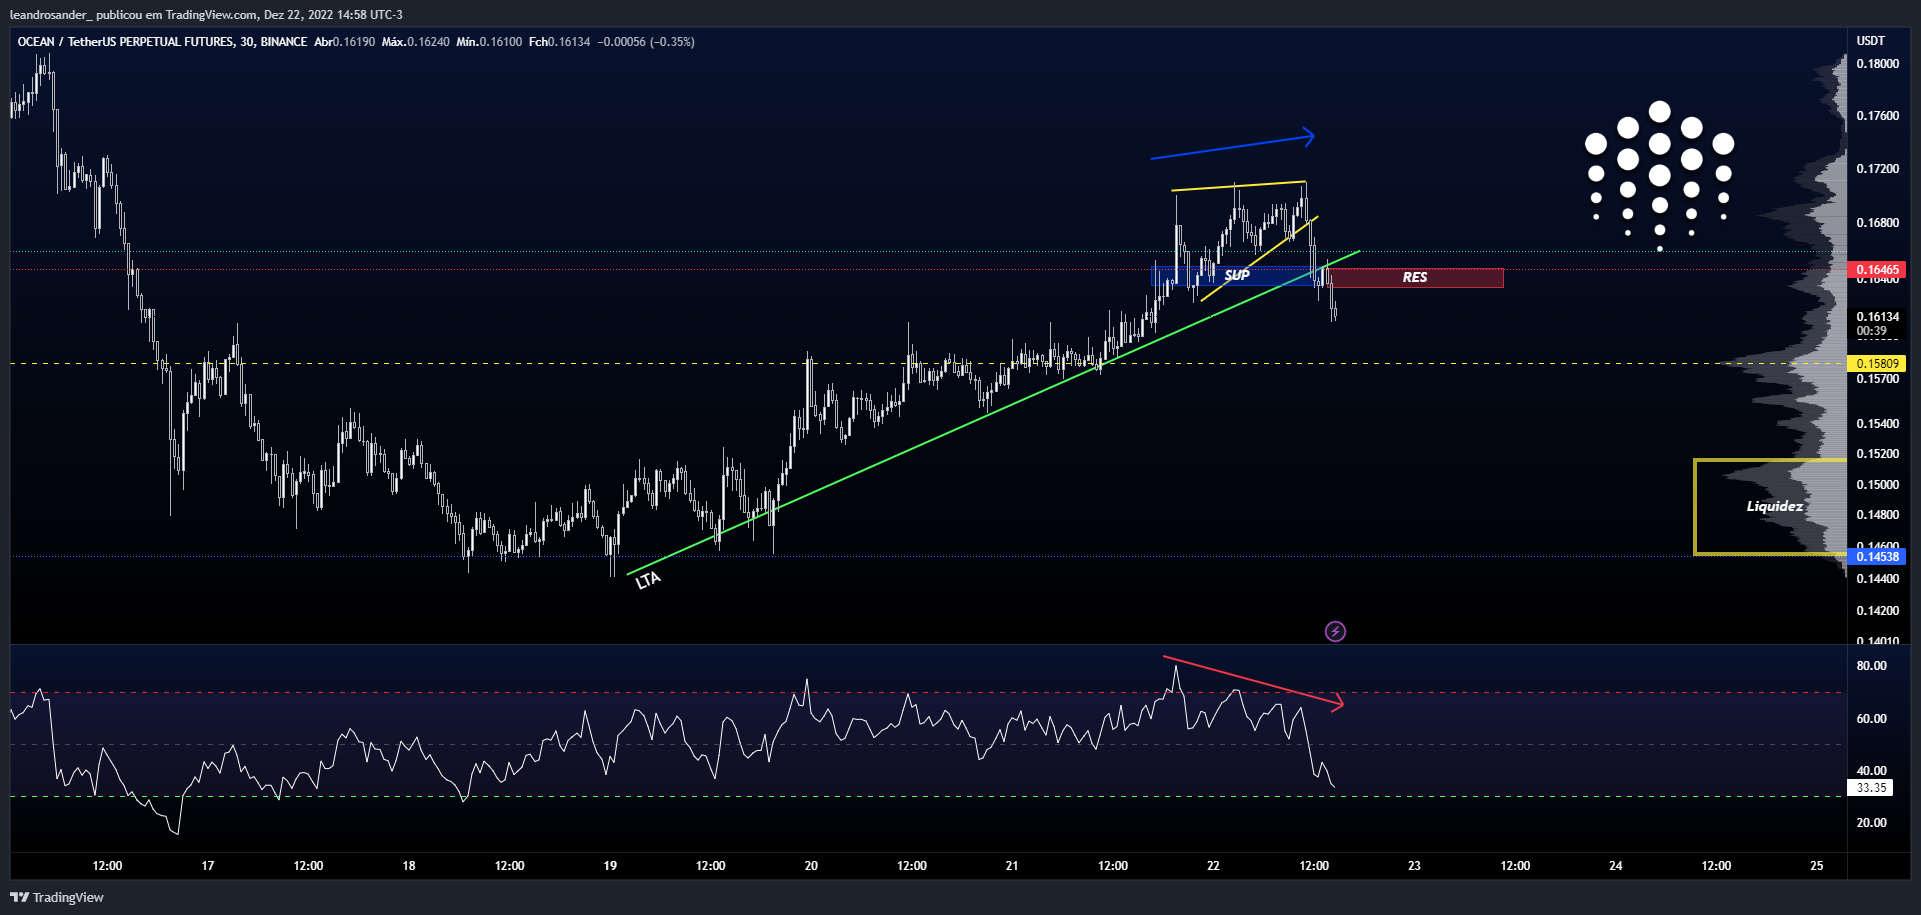Click the Dez 22, 2022 14:58 UTC-3 timestamp
The height and width of the screenshot is (915, 1921).
pos(333,15)
